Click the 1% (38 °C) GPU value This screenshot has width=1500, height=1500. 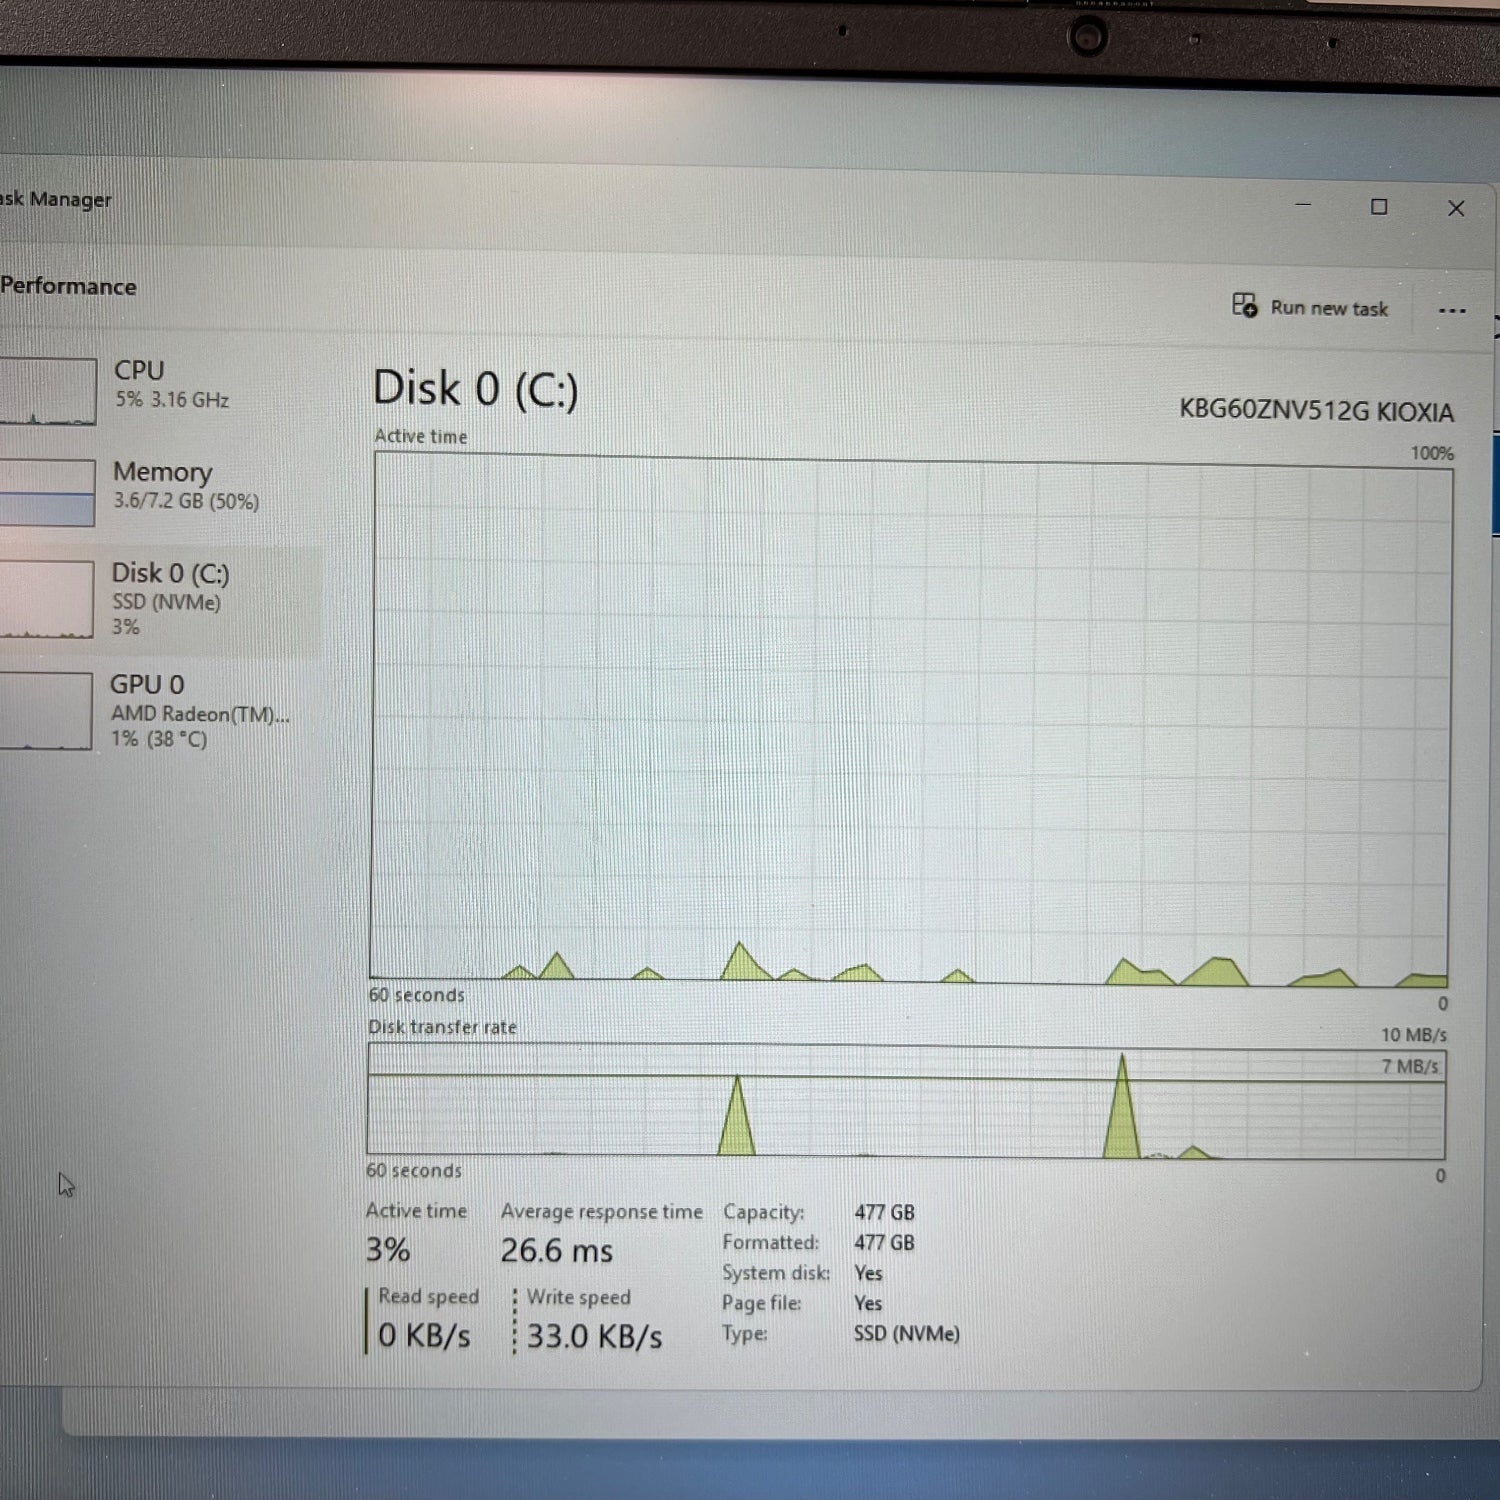click(159, 739)
